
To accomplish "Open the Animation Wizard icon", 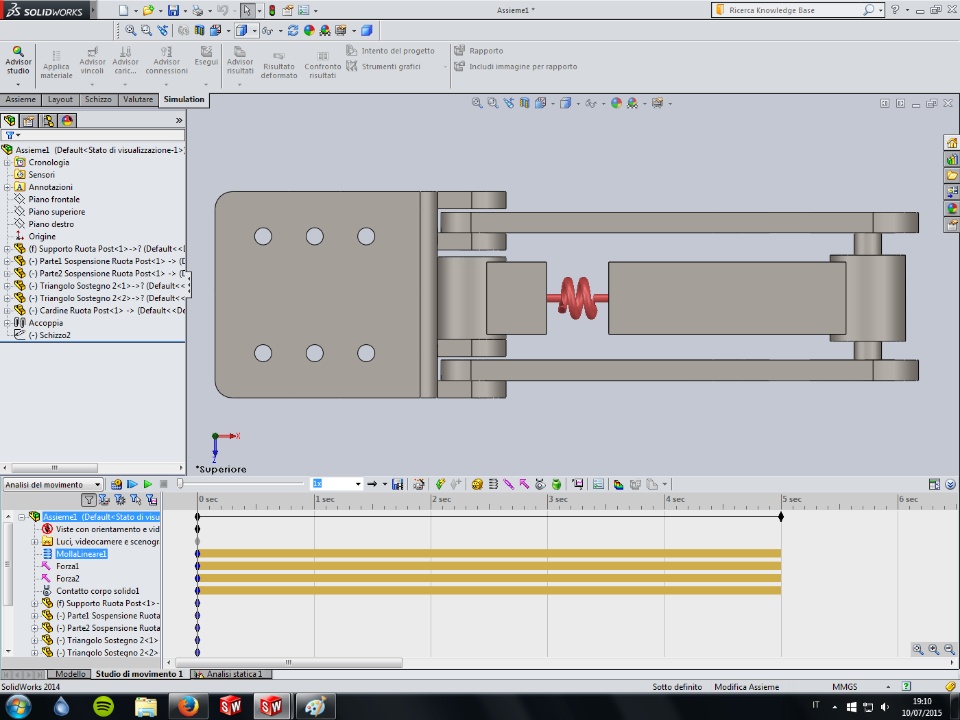I will click(419, 484).
